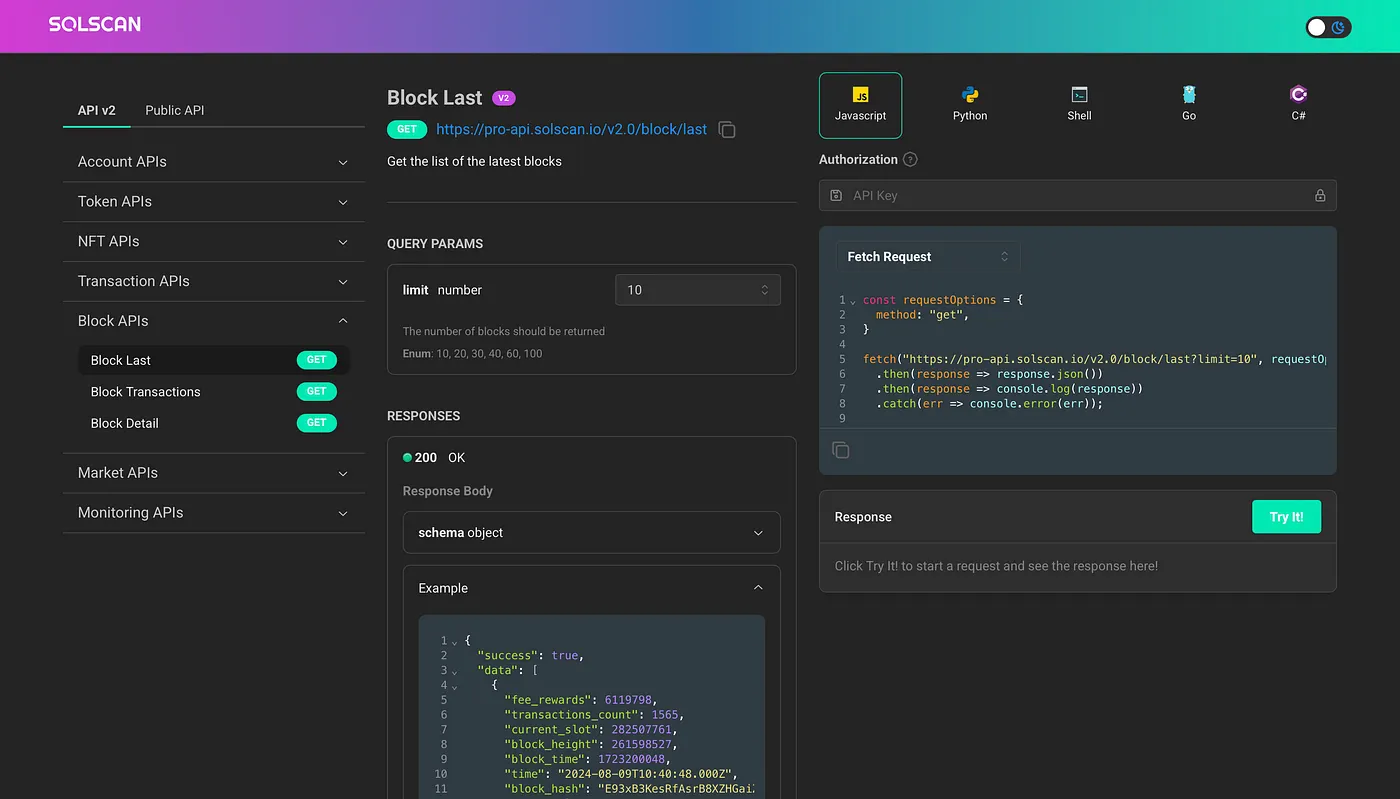1400x799 pixels.
Task: Click the Try It! button
Action: (1286, 517)
